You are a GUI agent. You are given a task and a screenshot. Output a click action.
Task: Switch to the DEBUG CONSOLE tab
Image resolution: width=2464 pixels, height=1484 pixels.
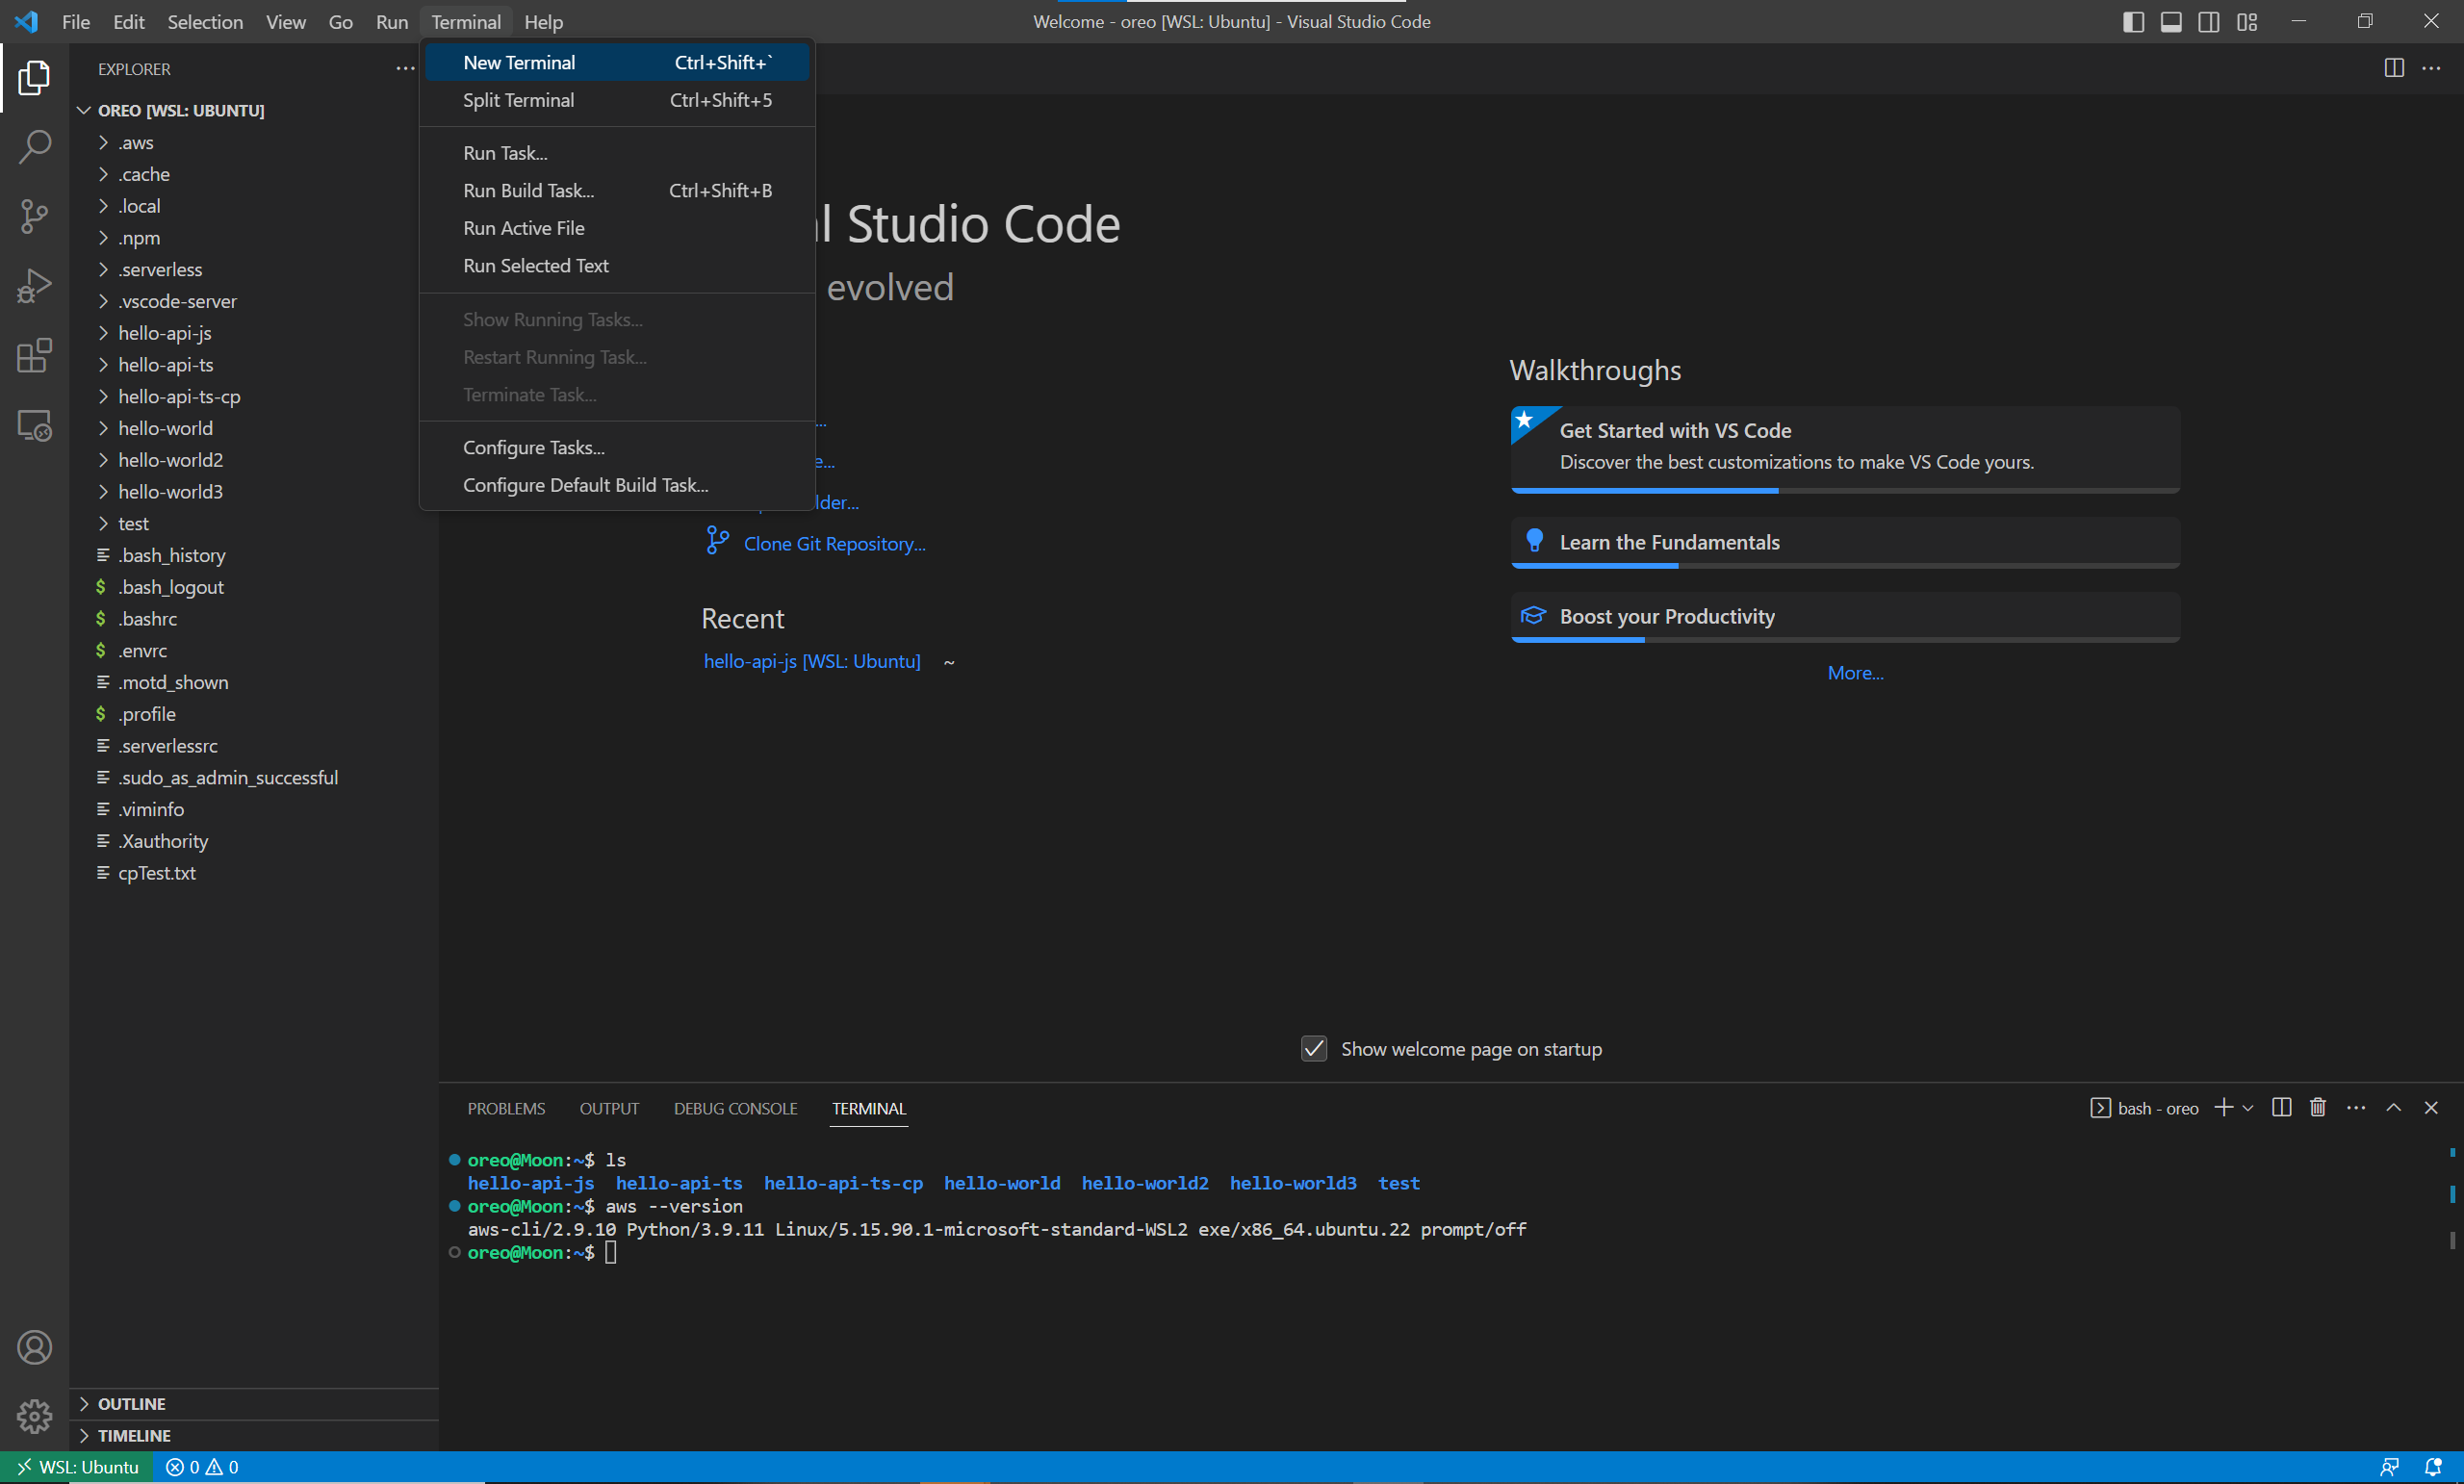pos(735,1109)
